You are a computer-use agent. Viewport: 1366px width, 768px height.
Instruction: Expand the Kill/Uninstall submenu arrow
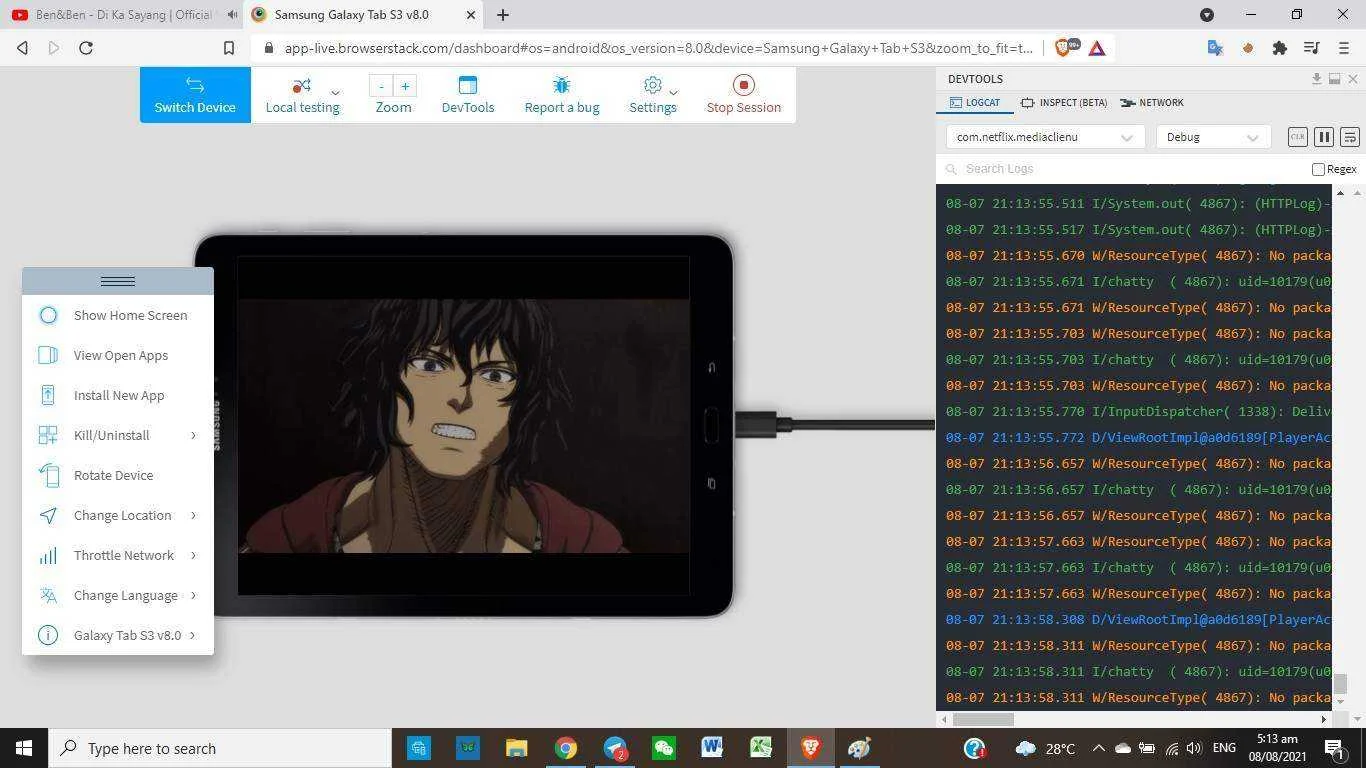193,435
